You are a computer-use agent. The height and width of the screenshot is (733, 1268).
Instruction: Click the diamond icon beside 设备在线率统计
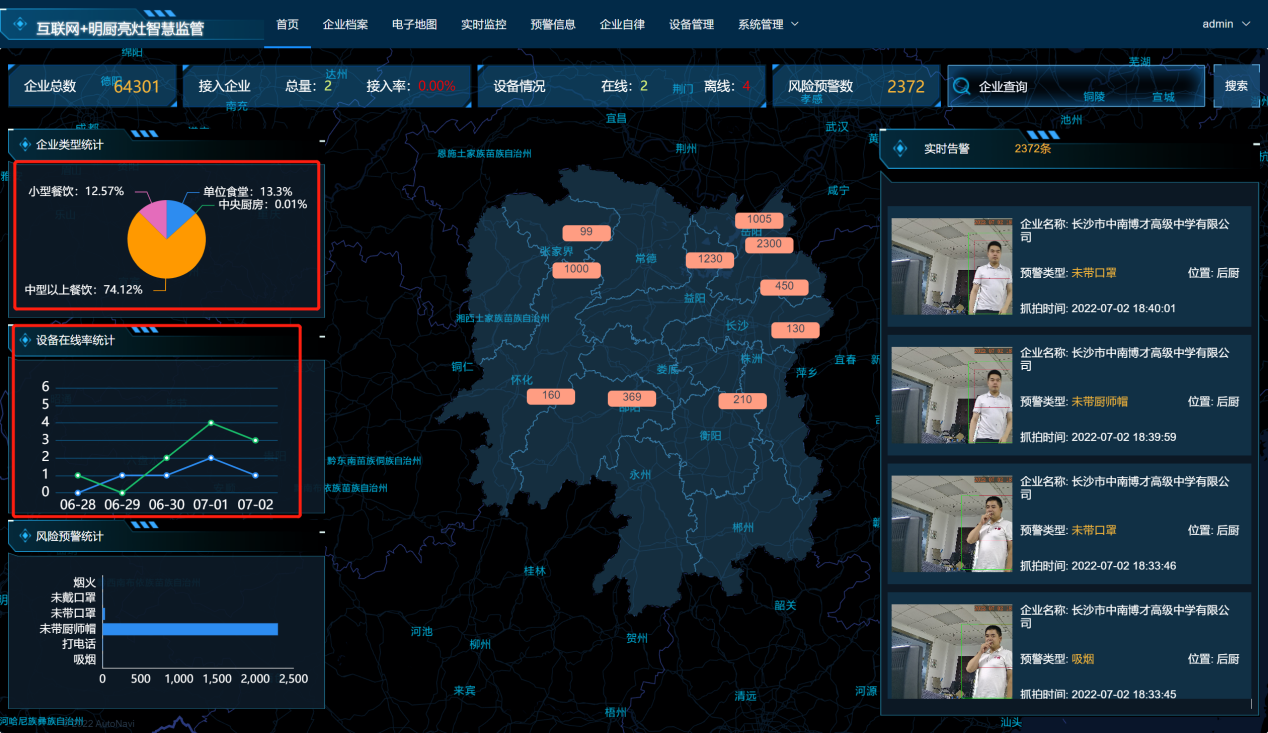point(23,340)
